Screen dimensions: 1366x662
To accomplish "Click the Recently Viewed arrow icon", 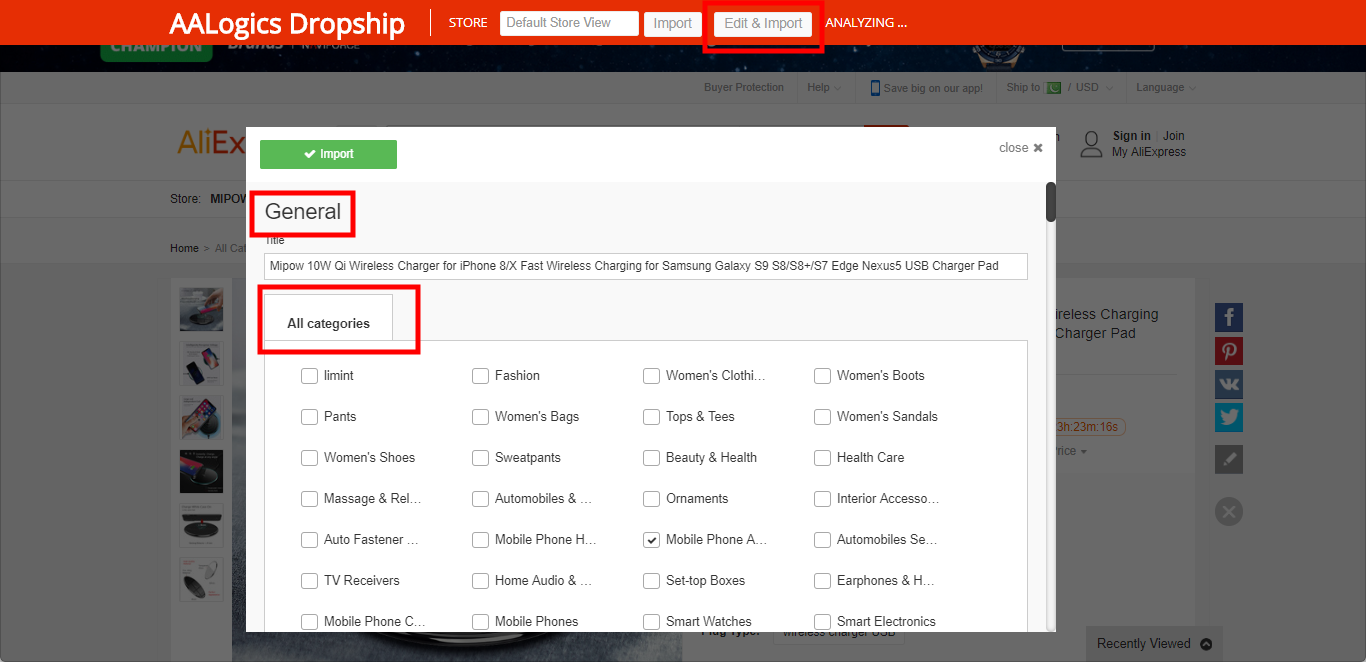I will pos(1206,644).
